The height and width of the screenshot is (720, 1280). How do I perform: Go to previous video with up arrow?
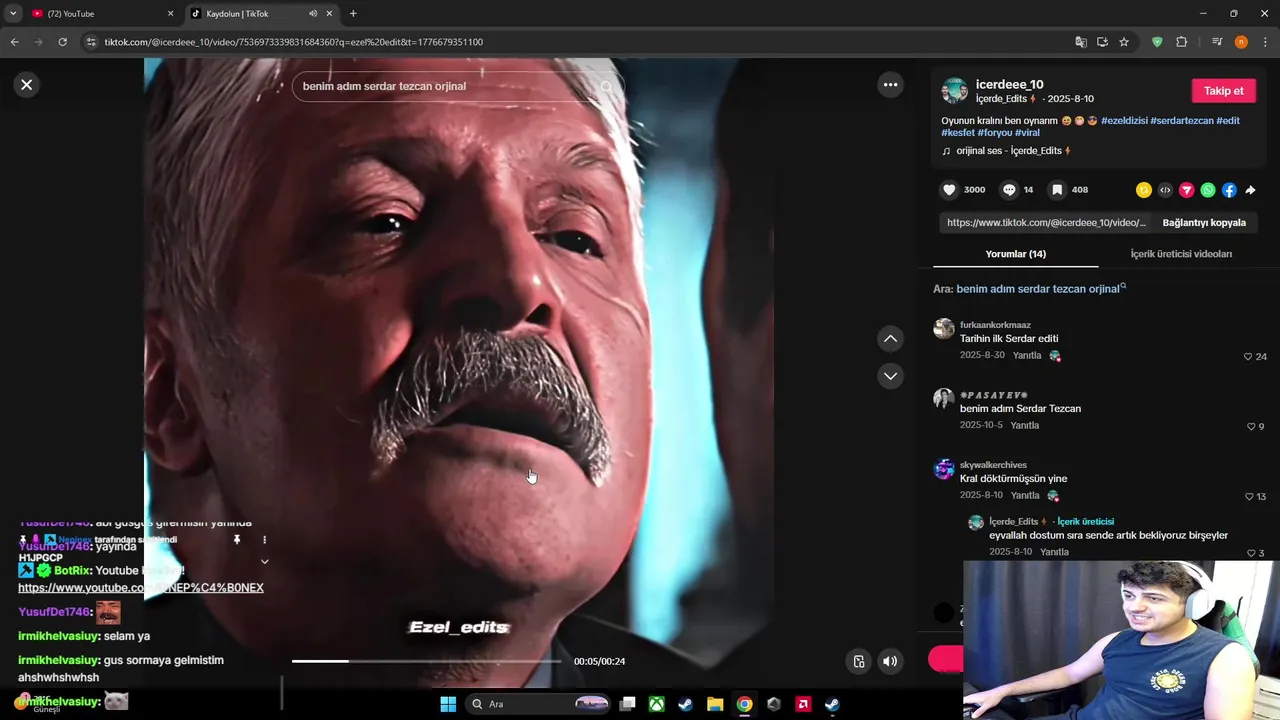(890, 339)
